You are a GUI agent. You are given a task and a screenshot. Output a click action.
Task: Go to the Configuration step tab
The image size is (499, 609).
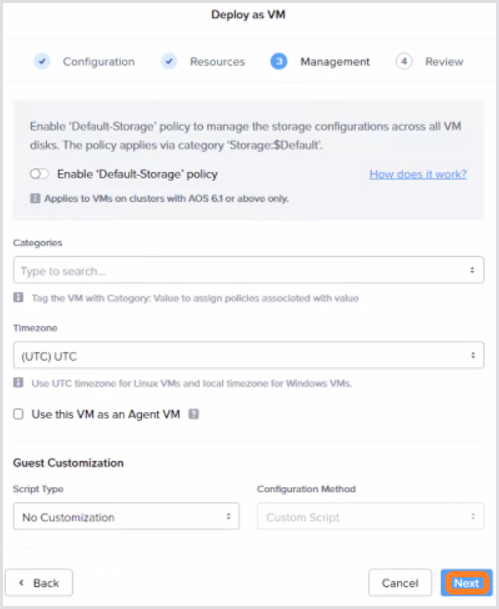point(99,62)
